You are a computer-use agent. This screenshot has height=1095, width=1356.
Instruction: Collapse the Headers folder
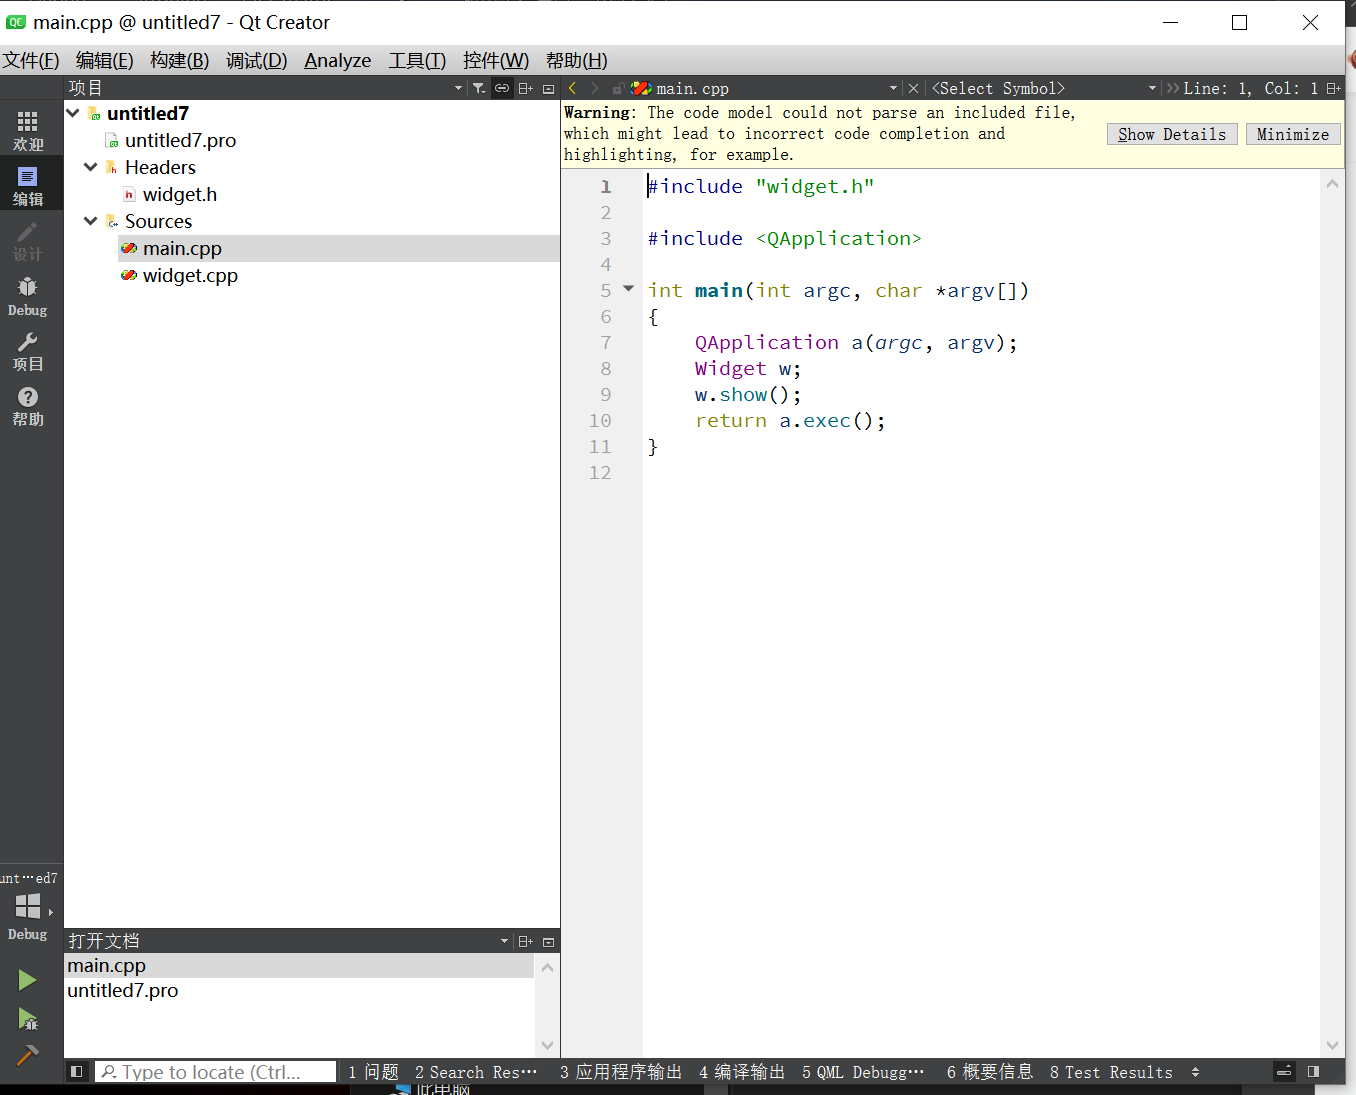pos(91,167)
